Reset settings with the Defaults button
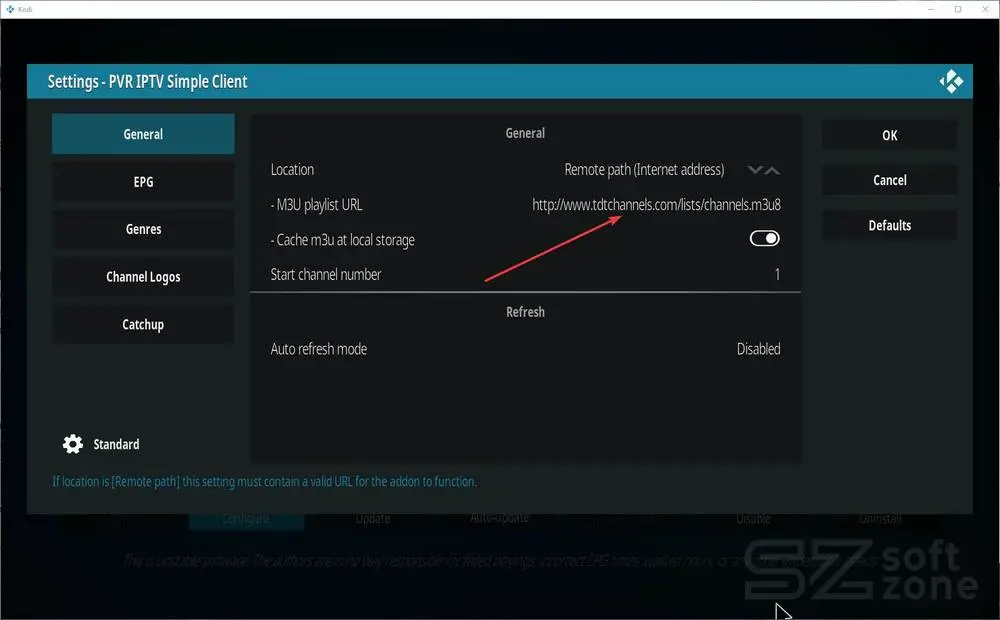The width and height of the screenshot is (1000, 620). (x=890, y=225)
